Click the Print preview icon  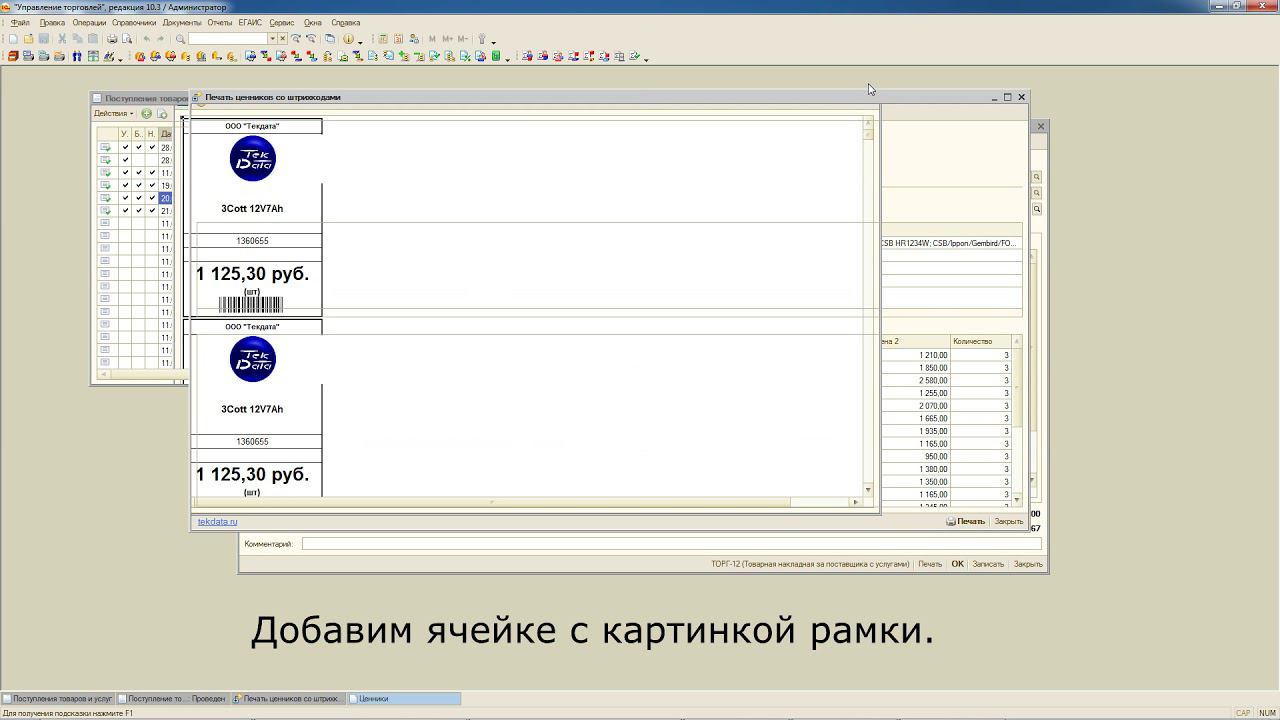tap(127, 39)
